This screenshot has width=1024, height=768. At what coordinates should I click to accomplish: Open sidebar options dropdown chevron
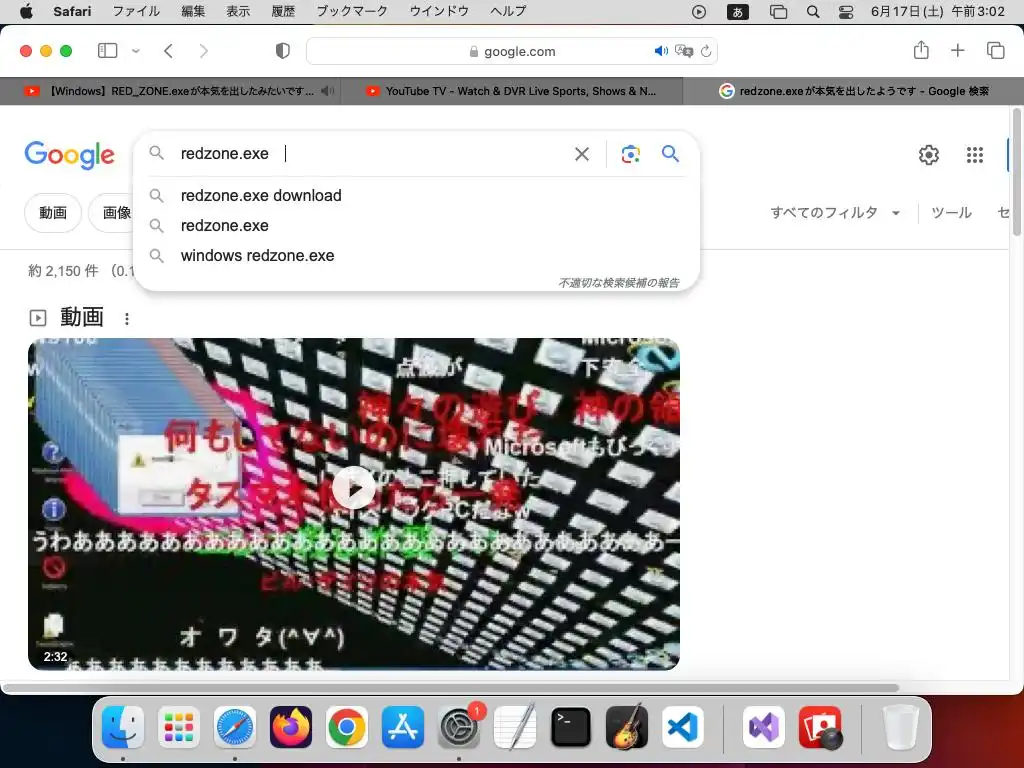[x=136, y=50]
